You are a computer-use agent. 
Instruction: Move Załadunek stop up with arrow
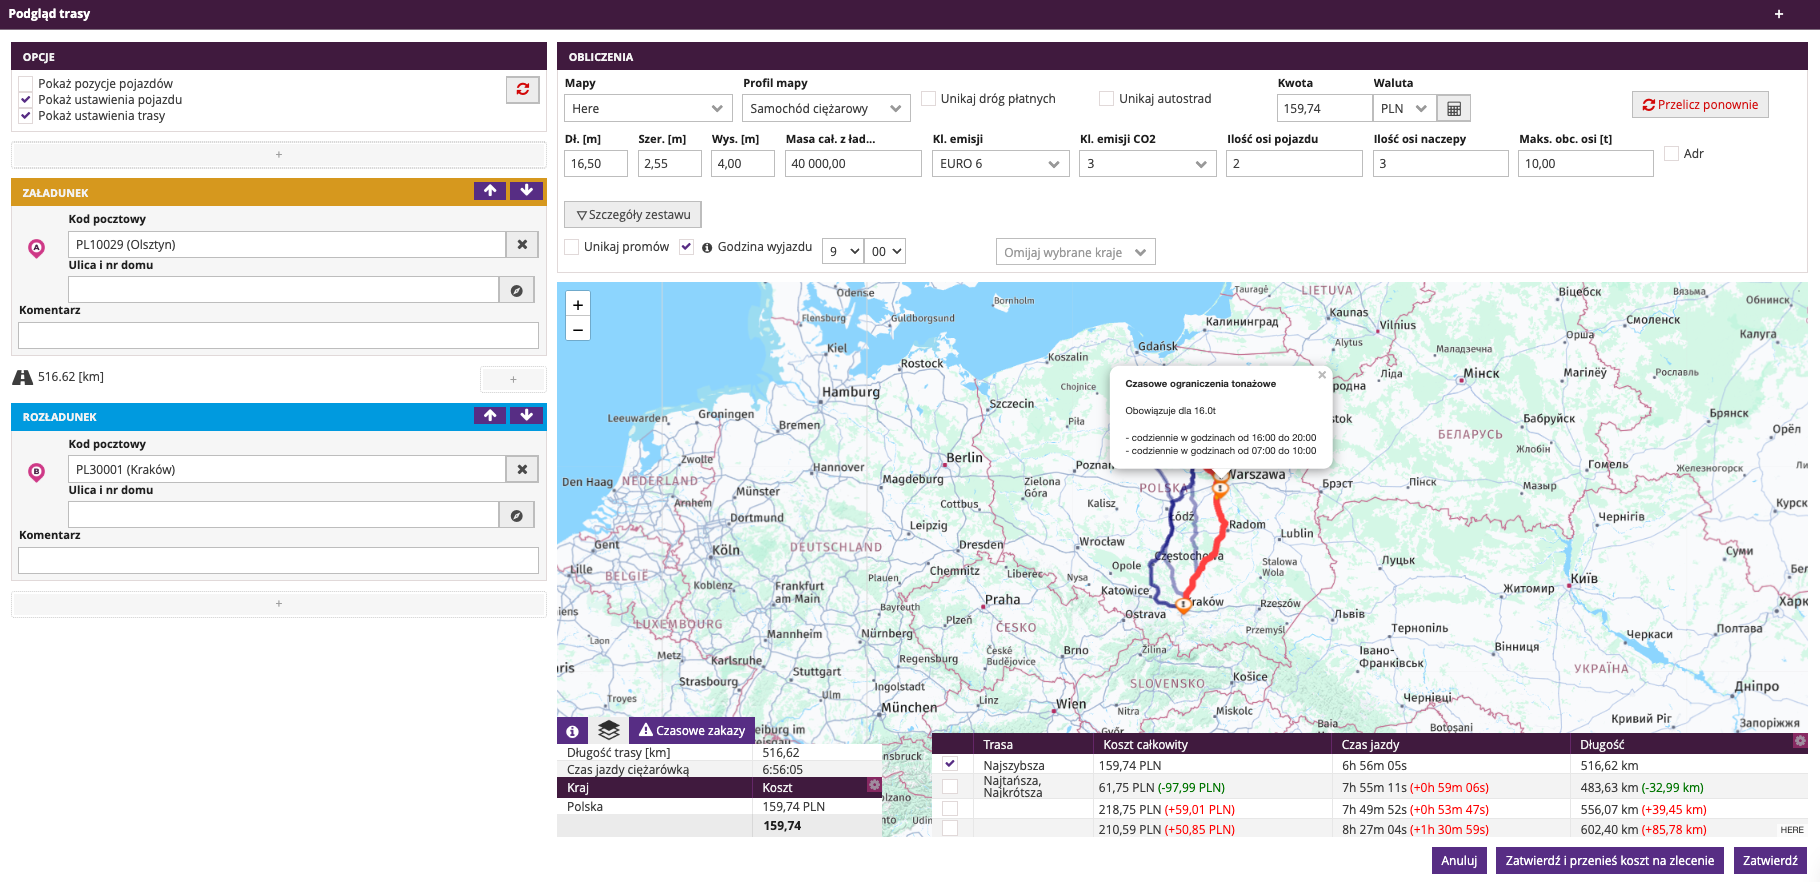click(490, 191)
